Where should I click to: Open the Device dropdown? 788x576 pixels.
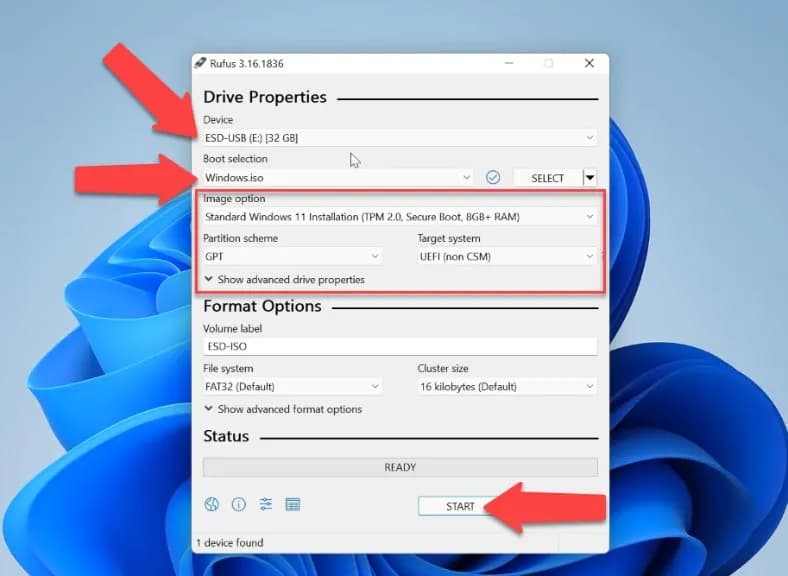(x=400, y=138)
